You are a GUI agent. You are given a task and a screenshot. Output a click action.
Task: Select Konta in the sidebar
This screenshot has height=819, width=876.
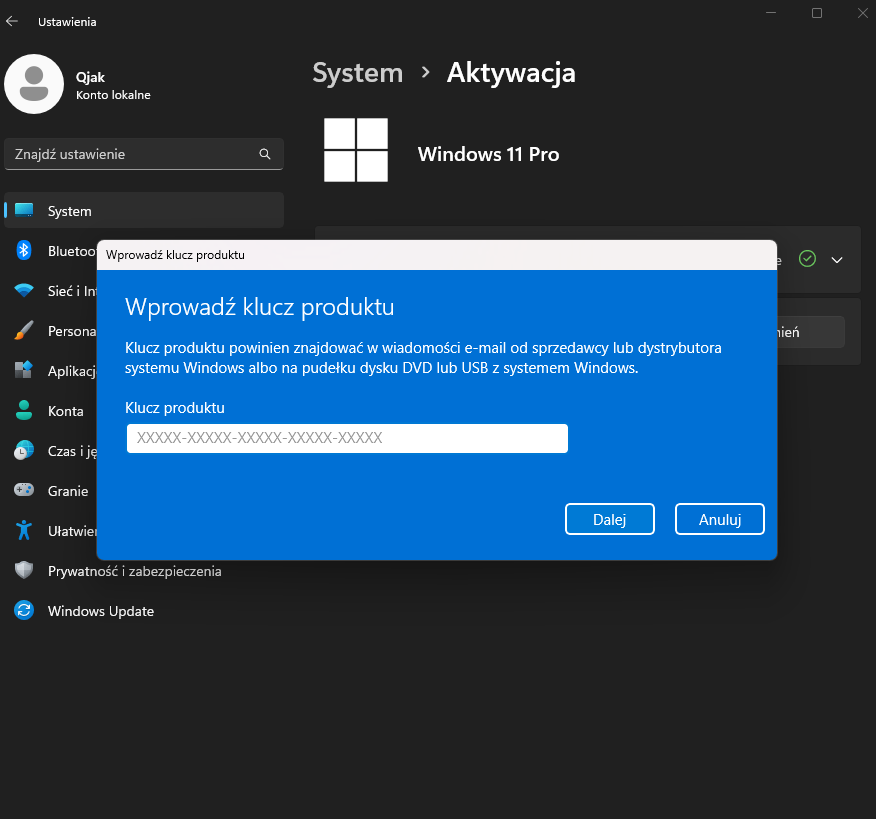coord(23,411)
